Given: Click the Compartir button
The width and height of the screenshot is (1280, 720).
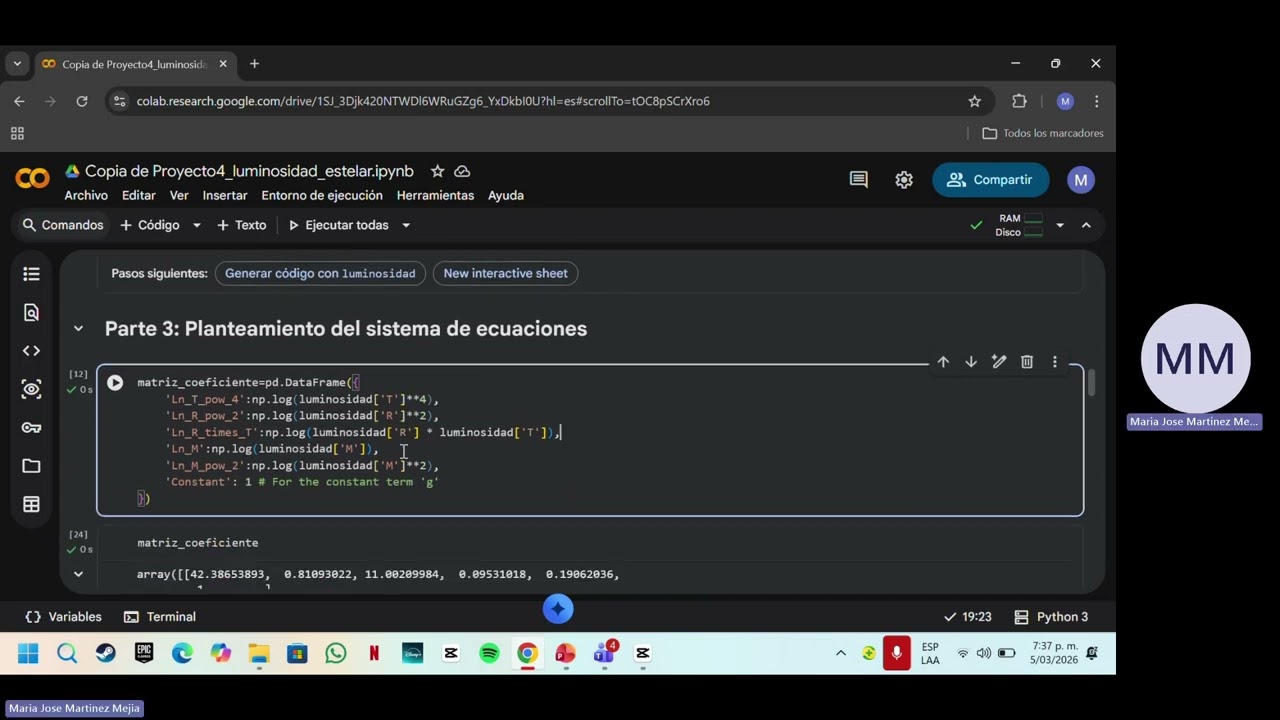Looking at the screenshot, I should [x=990, y=180].
